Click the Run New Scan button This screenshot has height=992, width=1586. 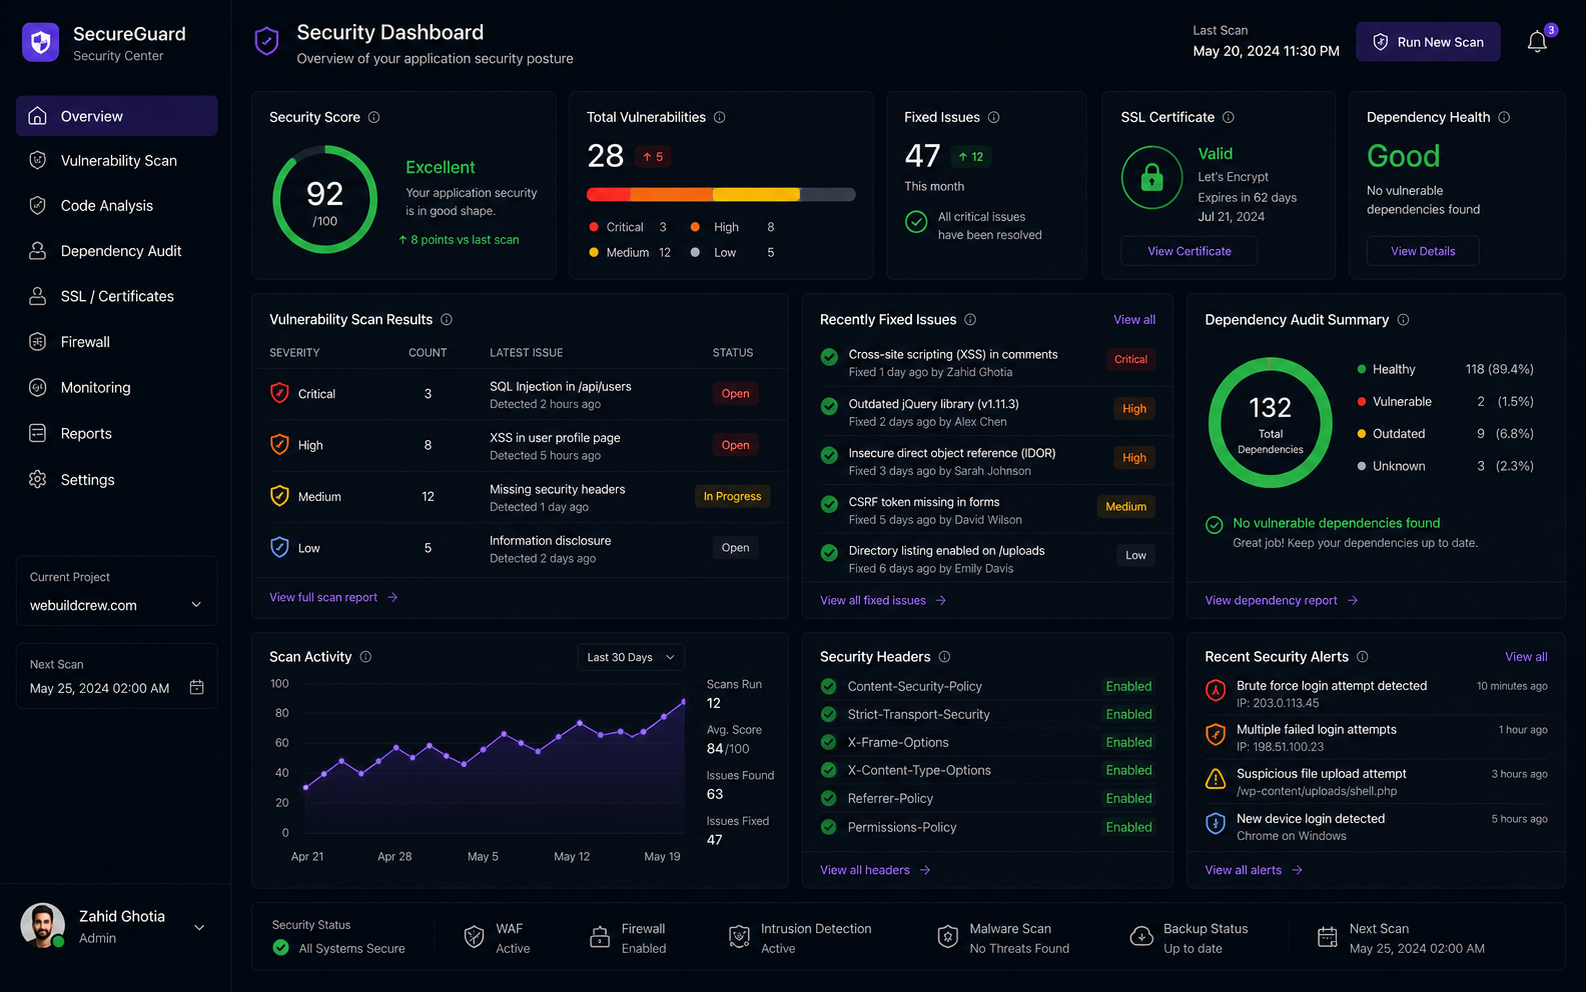(1428, 42)
